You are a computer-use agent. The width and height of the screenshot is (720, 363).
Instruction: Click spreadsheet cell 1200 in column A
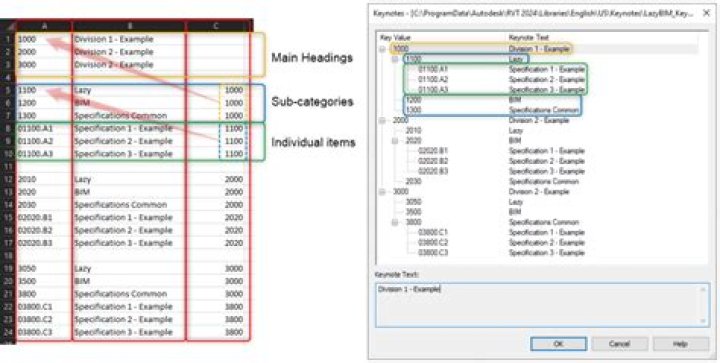click(x=44, y=103)
